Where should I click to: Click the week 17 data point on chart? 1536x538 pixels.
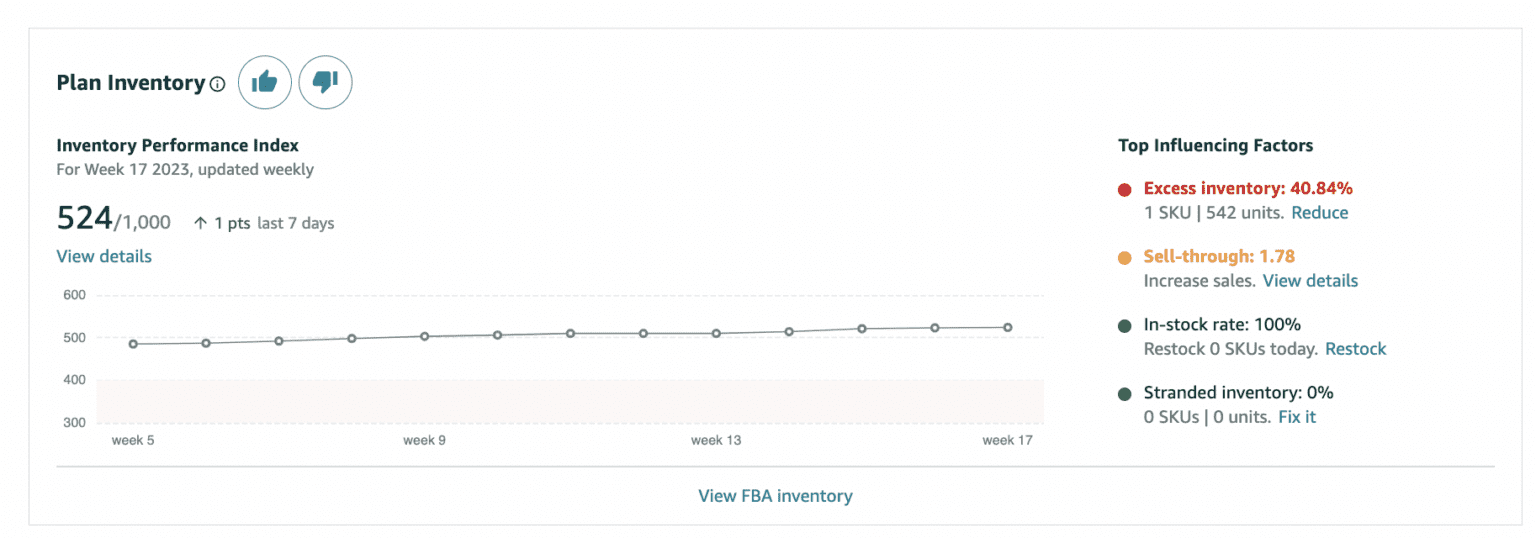tap(1008, 327)
